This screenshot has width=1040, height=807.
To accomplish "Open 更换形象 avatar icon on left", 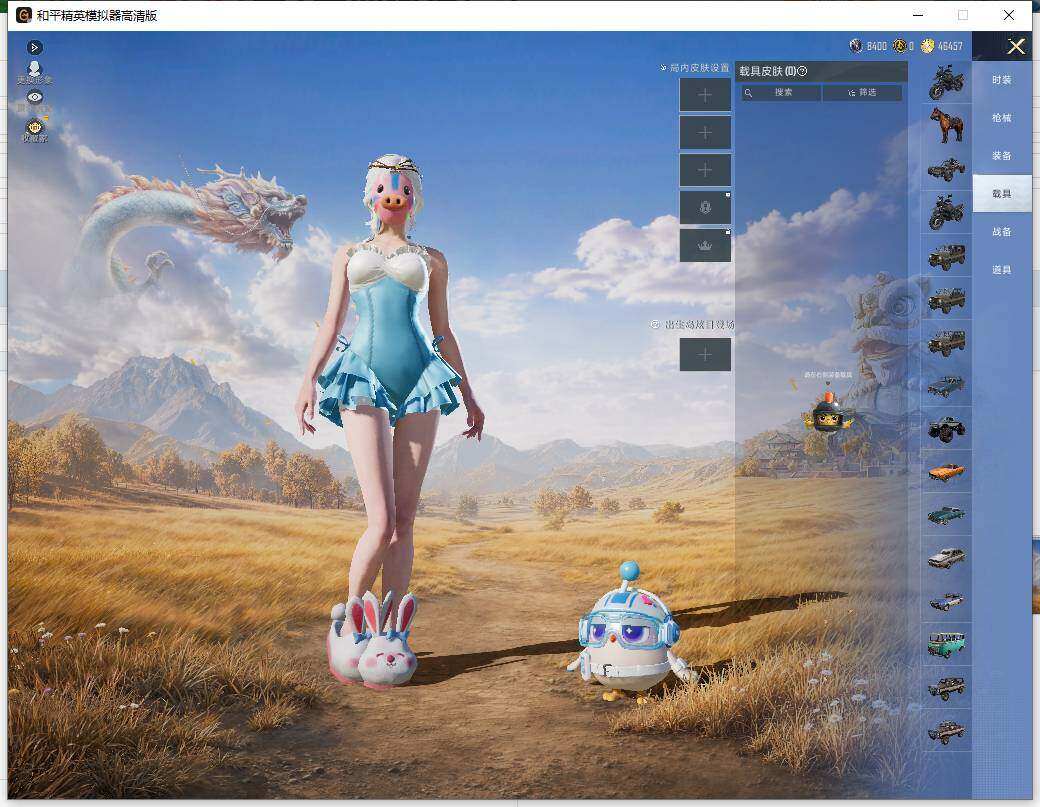I will pyautogui.click(x=34, y=72).
